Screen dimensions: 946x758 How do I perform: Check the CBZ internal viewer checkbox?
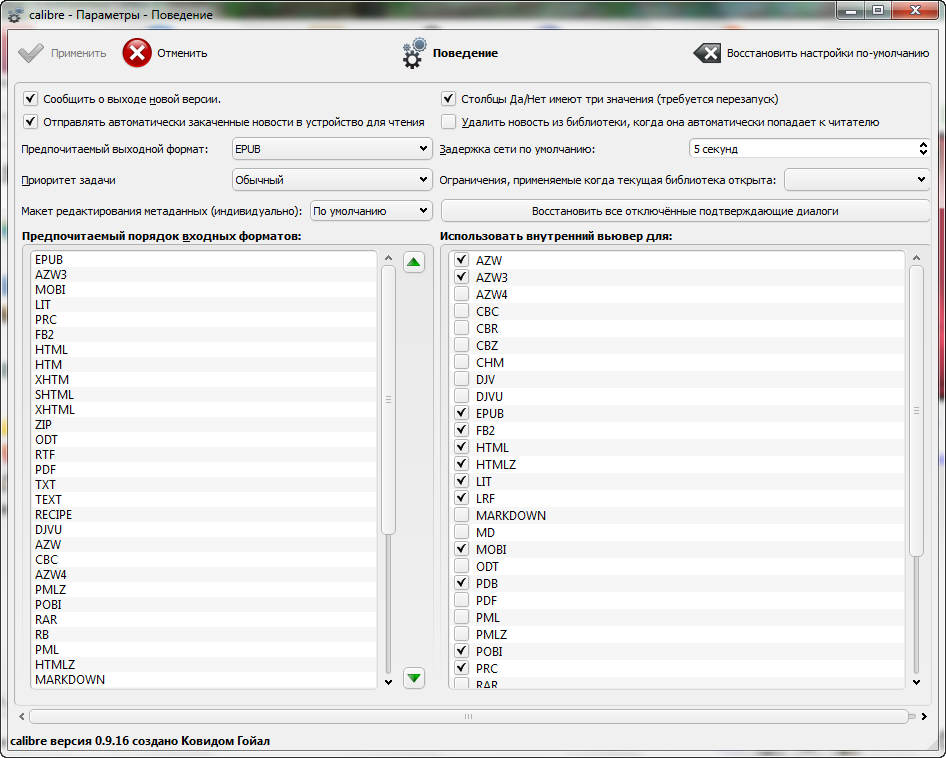point(461,345)
